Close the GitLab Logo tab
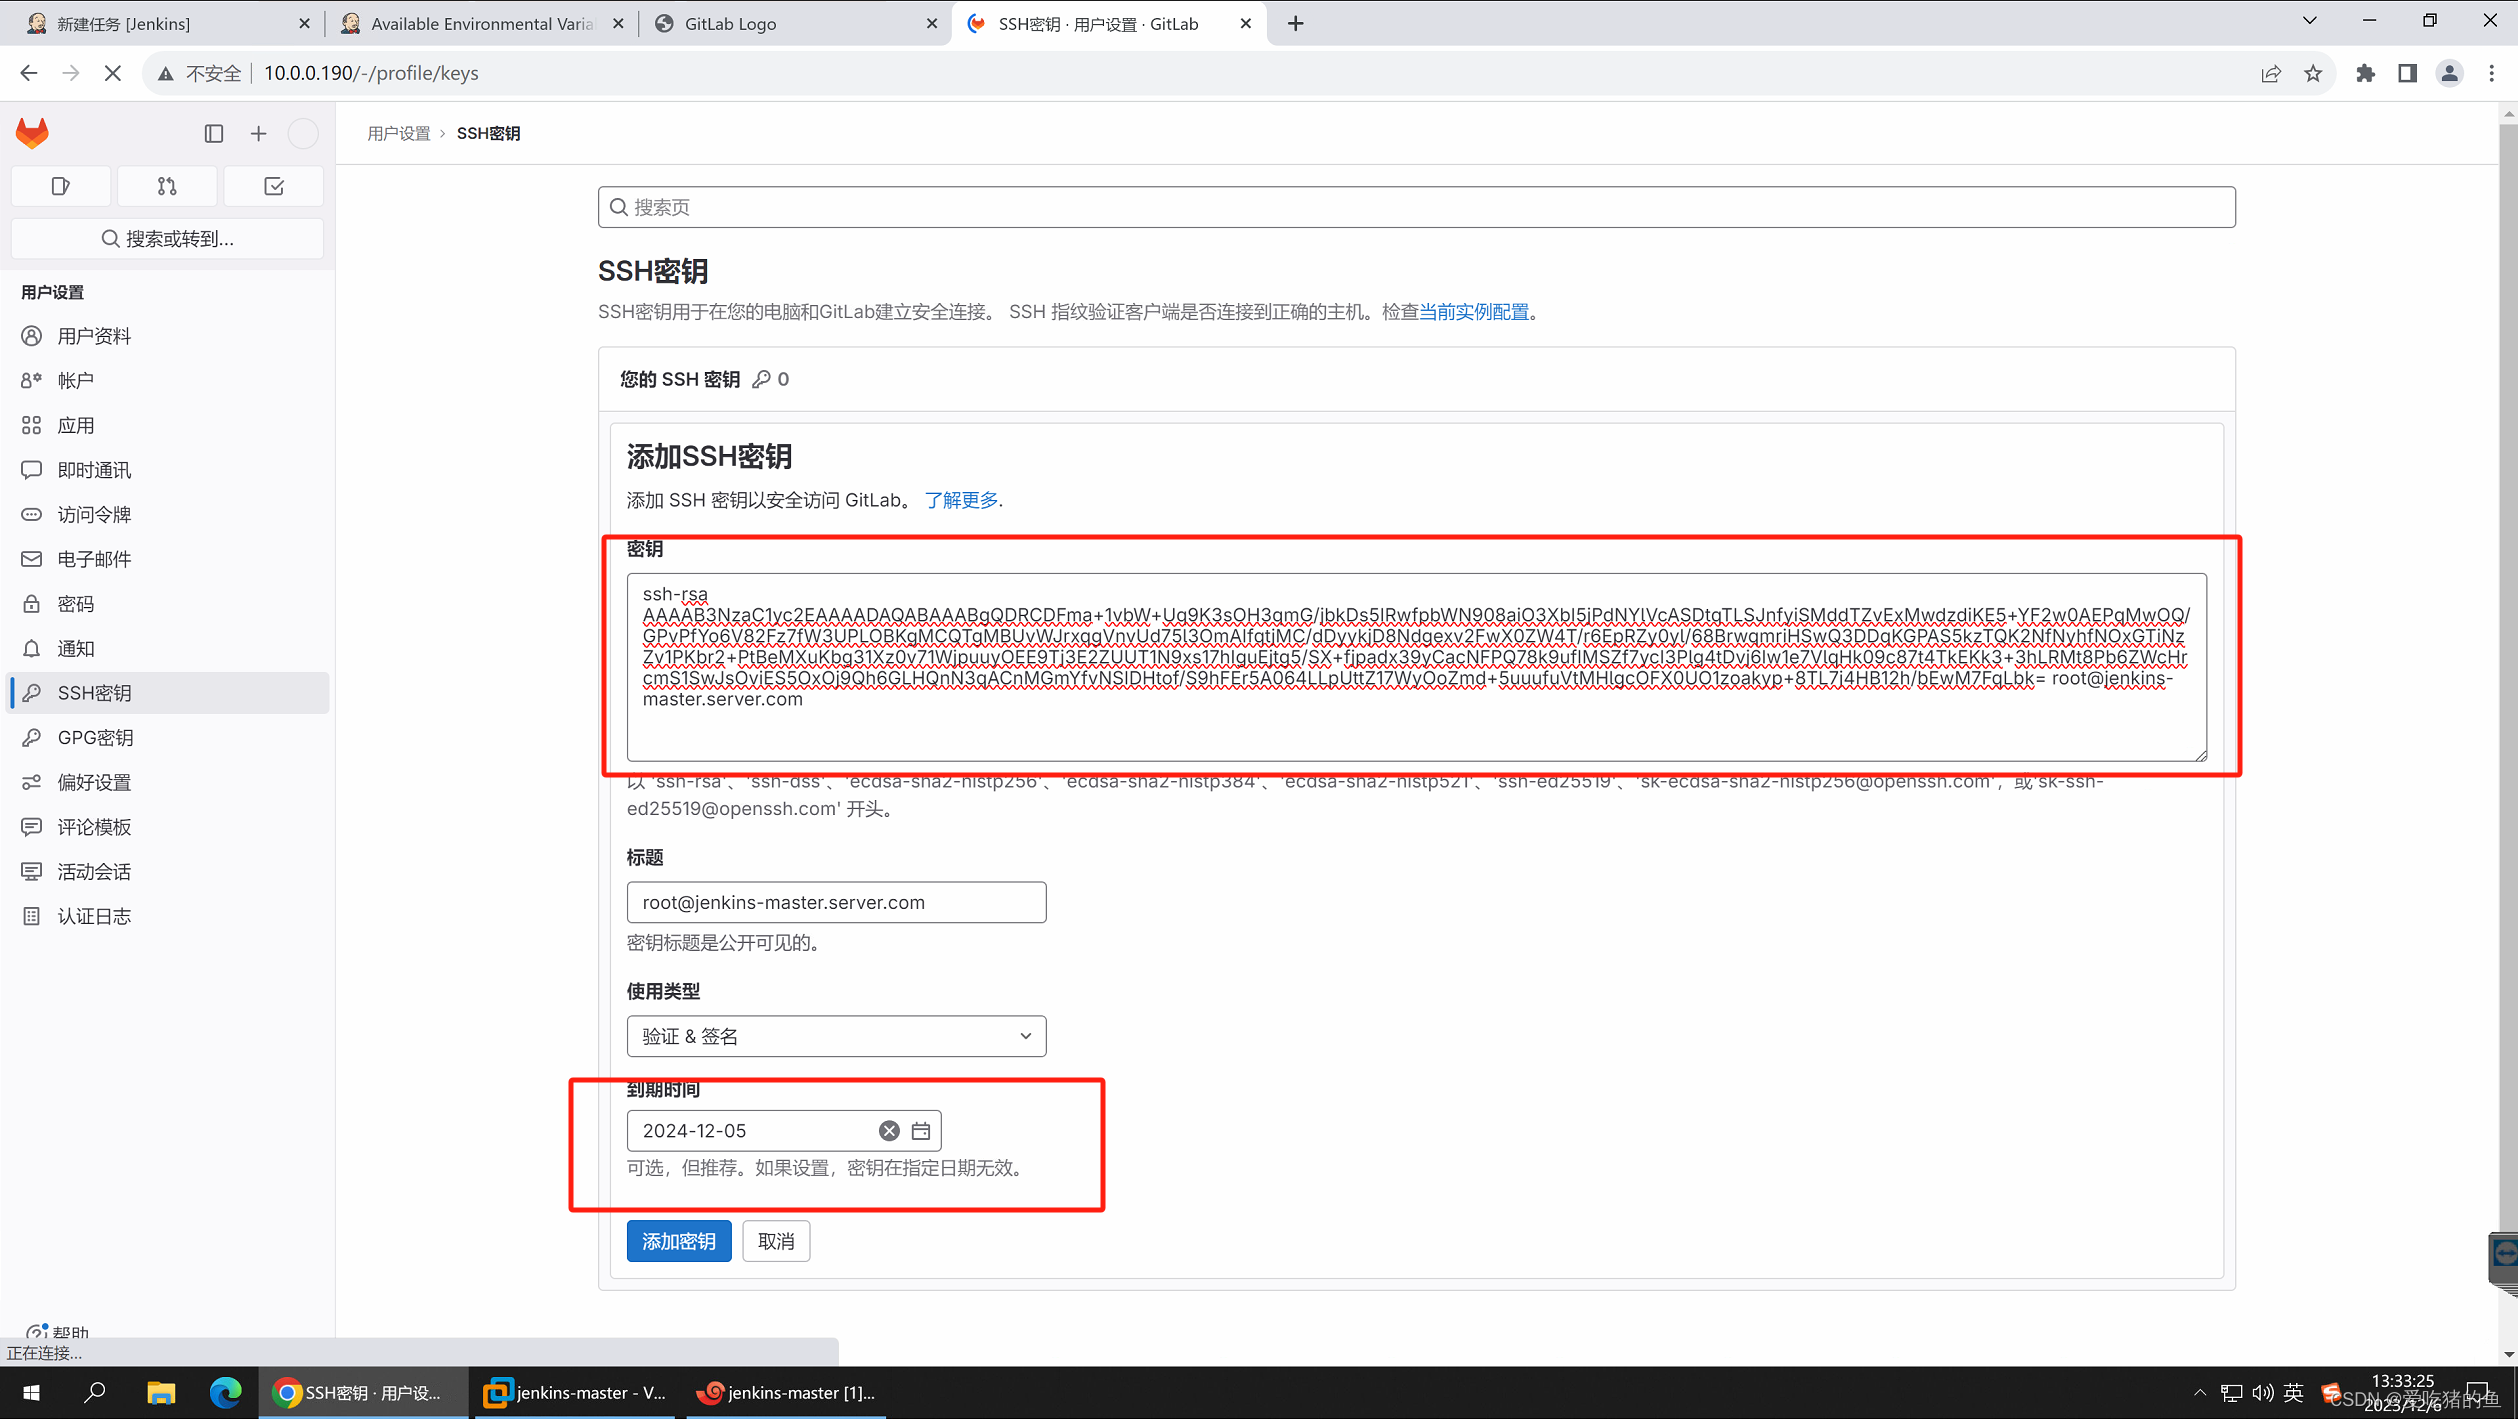 [932, 23]
